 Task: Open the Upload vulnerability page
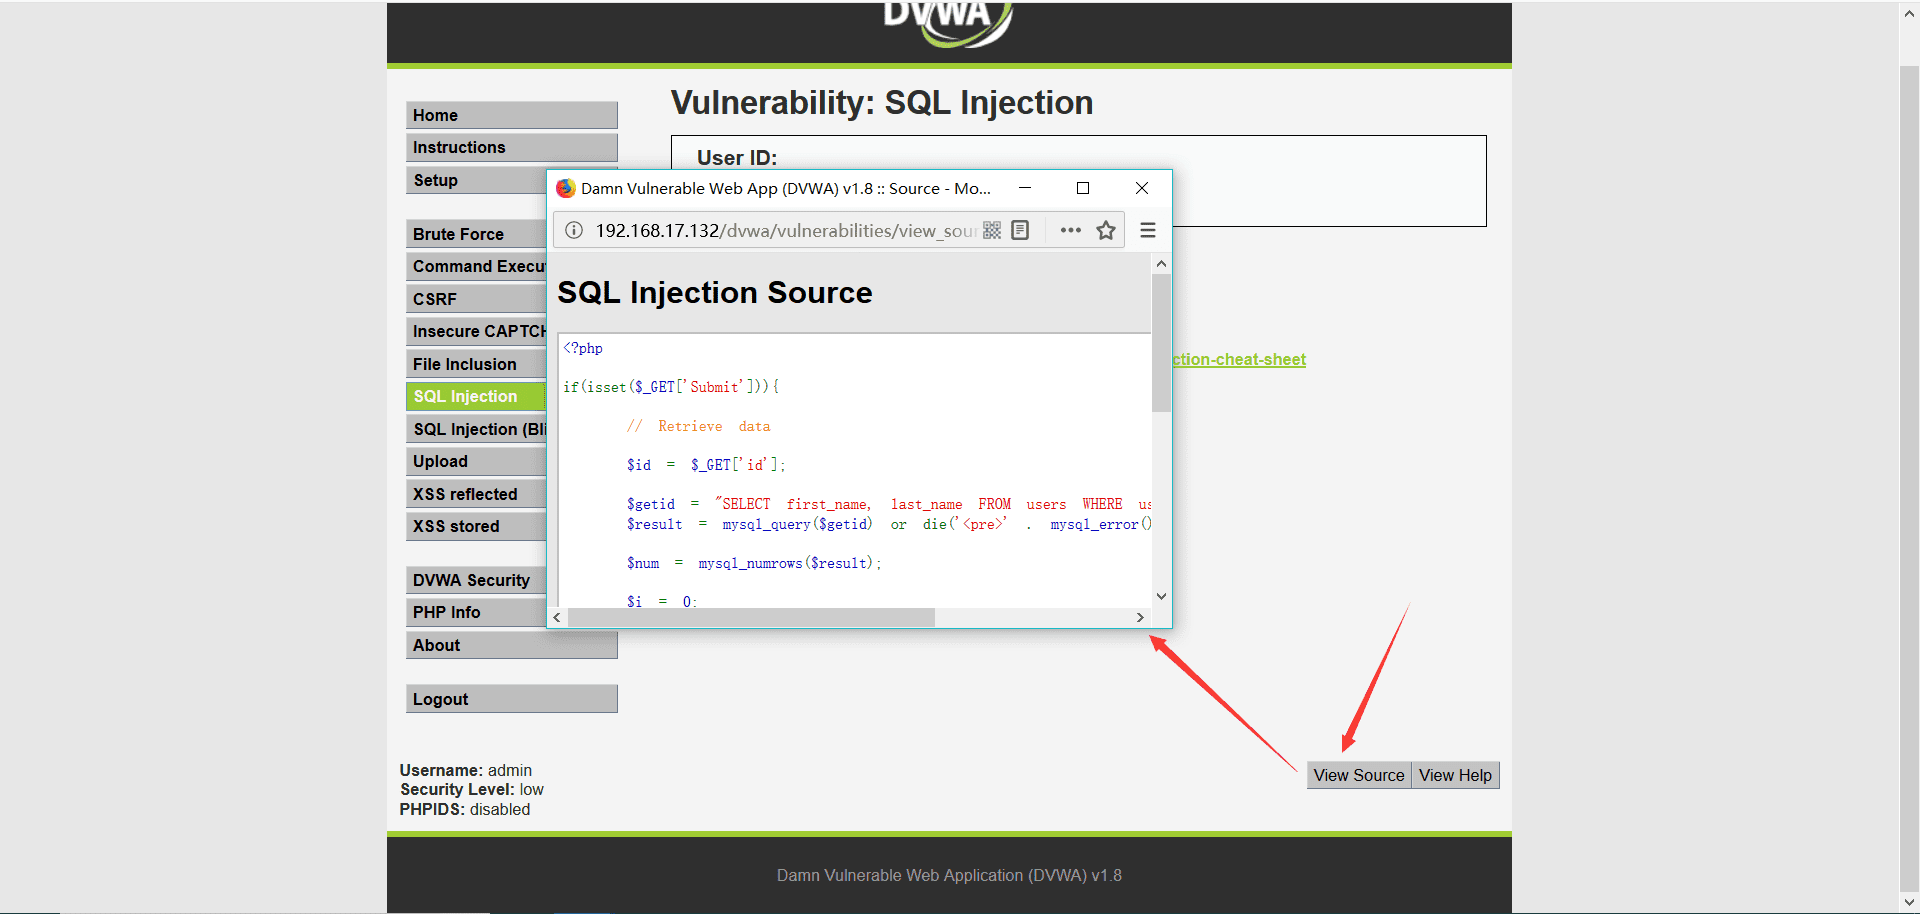pos(476,461)
